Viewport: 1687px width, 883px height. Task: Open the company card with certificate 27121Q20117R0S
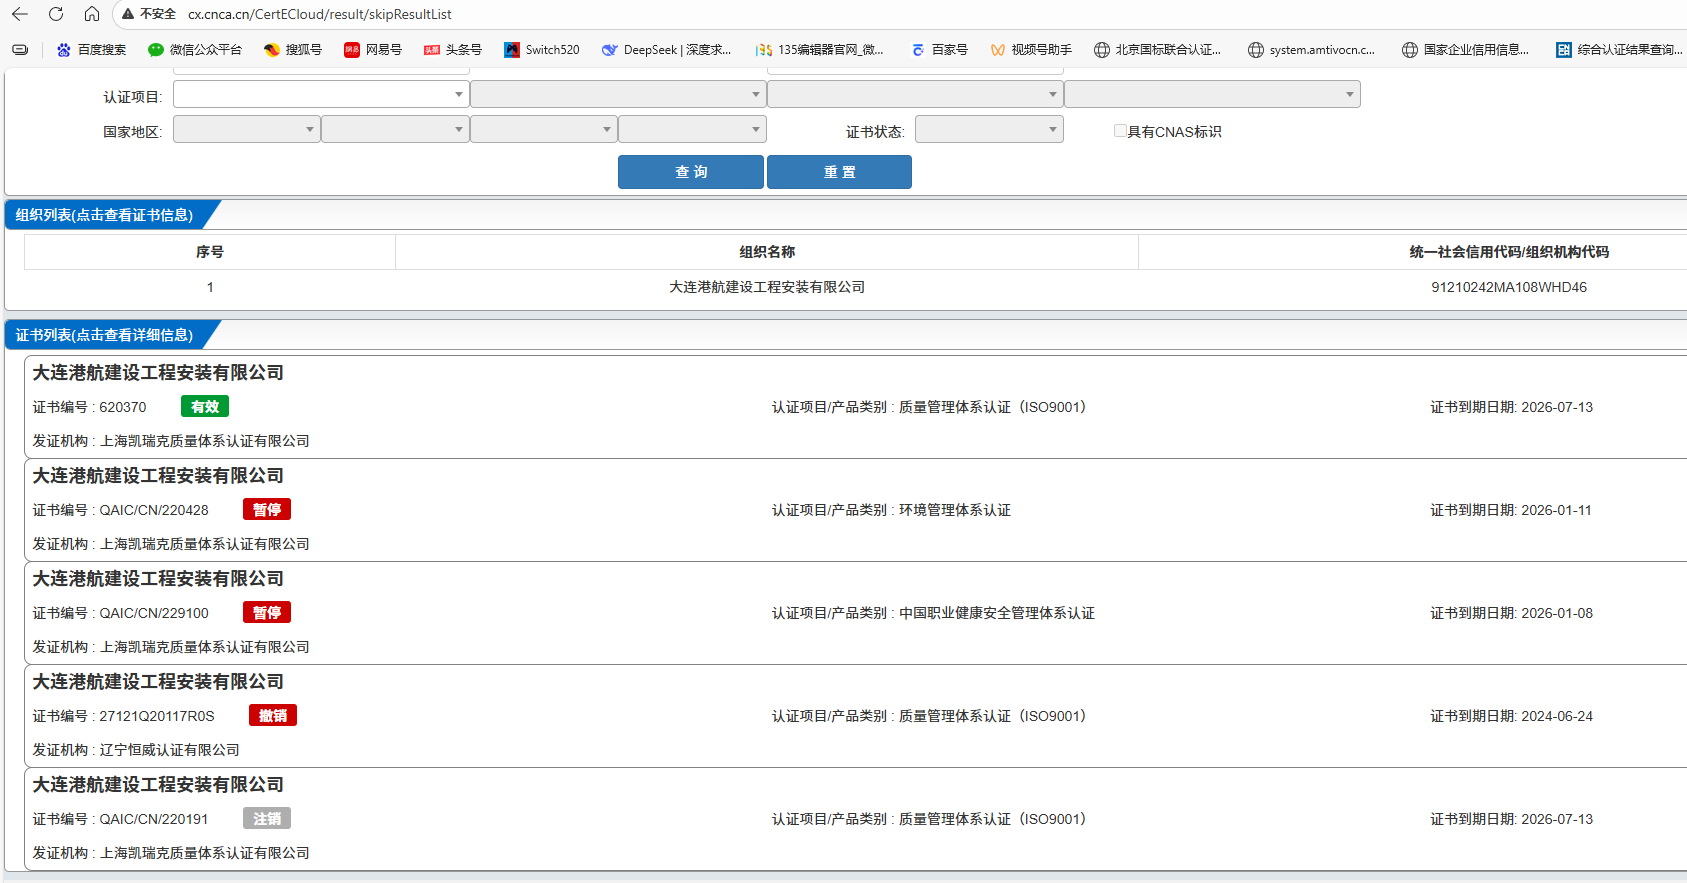coord(855,716)
